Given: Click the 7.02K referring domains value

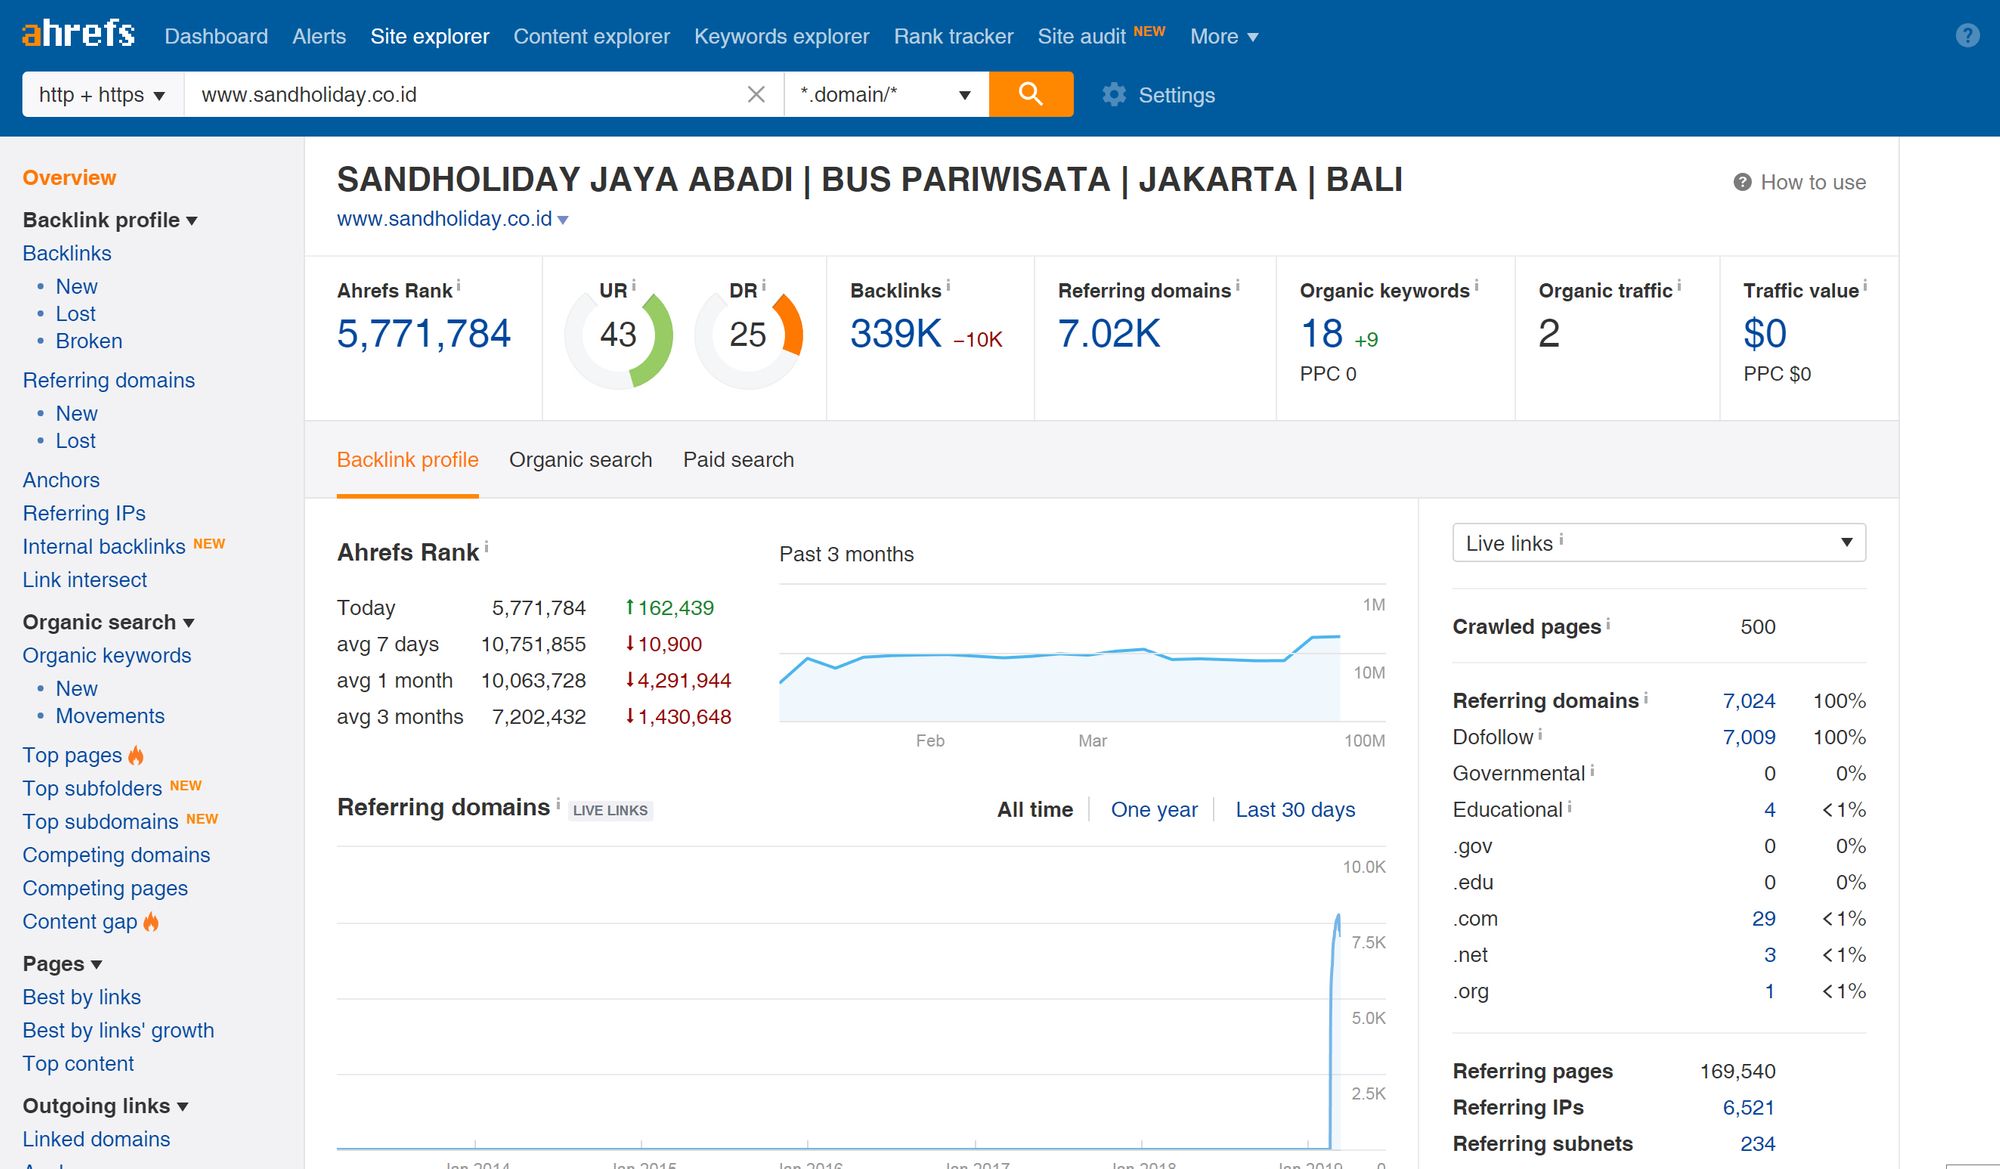Looking at the screenshot, I should click(1109, 334).
